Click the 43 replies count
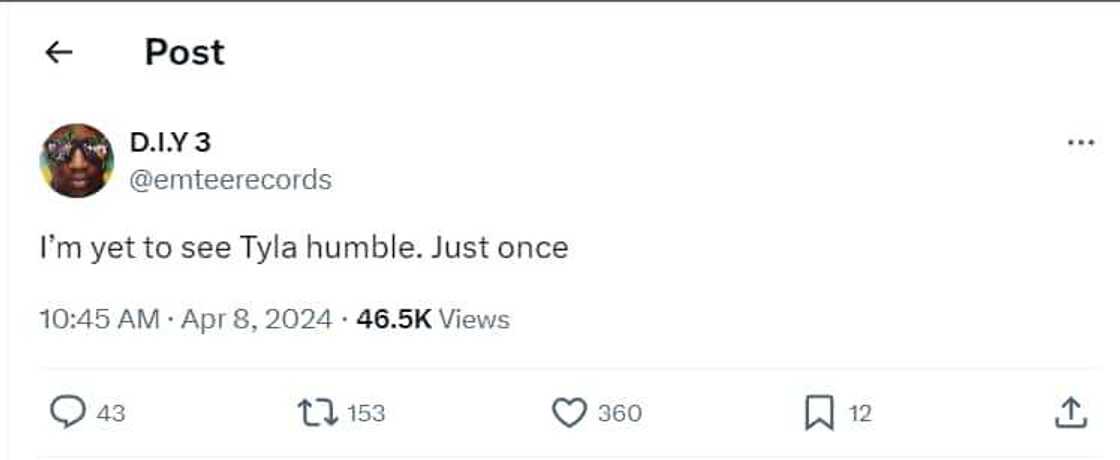The width and height of the screenshot is (1120, 460). tap(111, 413)
